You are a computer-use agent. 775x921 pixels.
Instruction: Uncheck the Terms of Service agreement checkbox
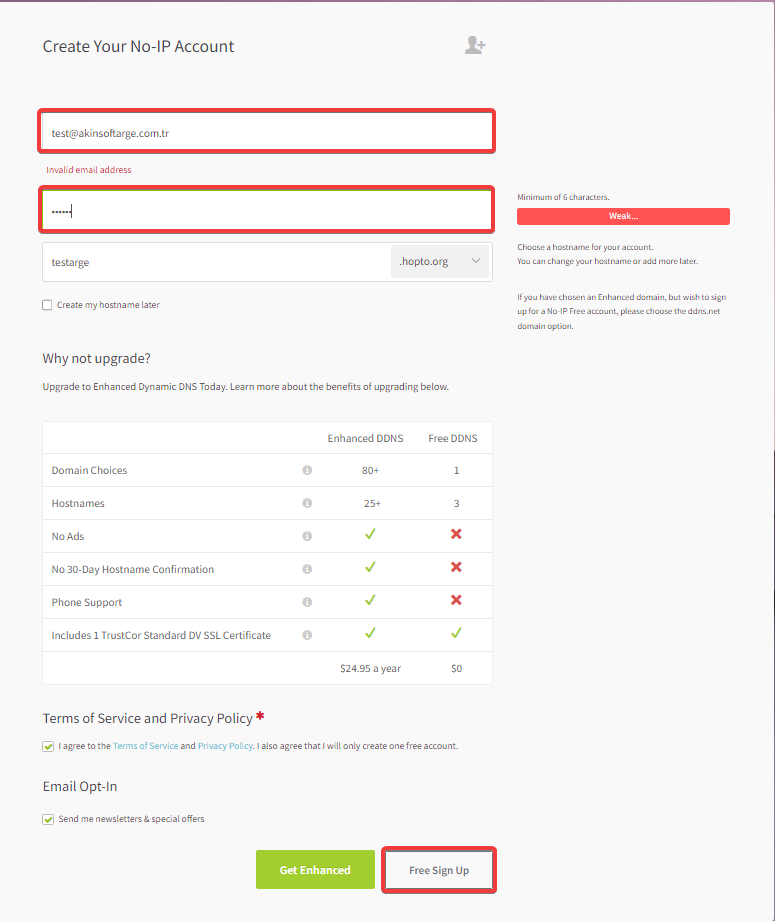click(x=48, y=747)
